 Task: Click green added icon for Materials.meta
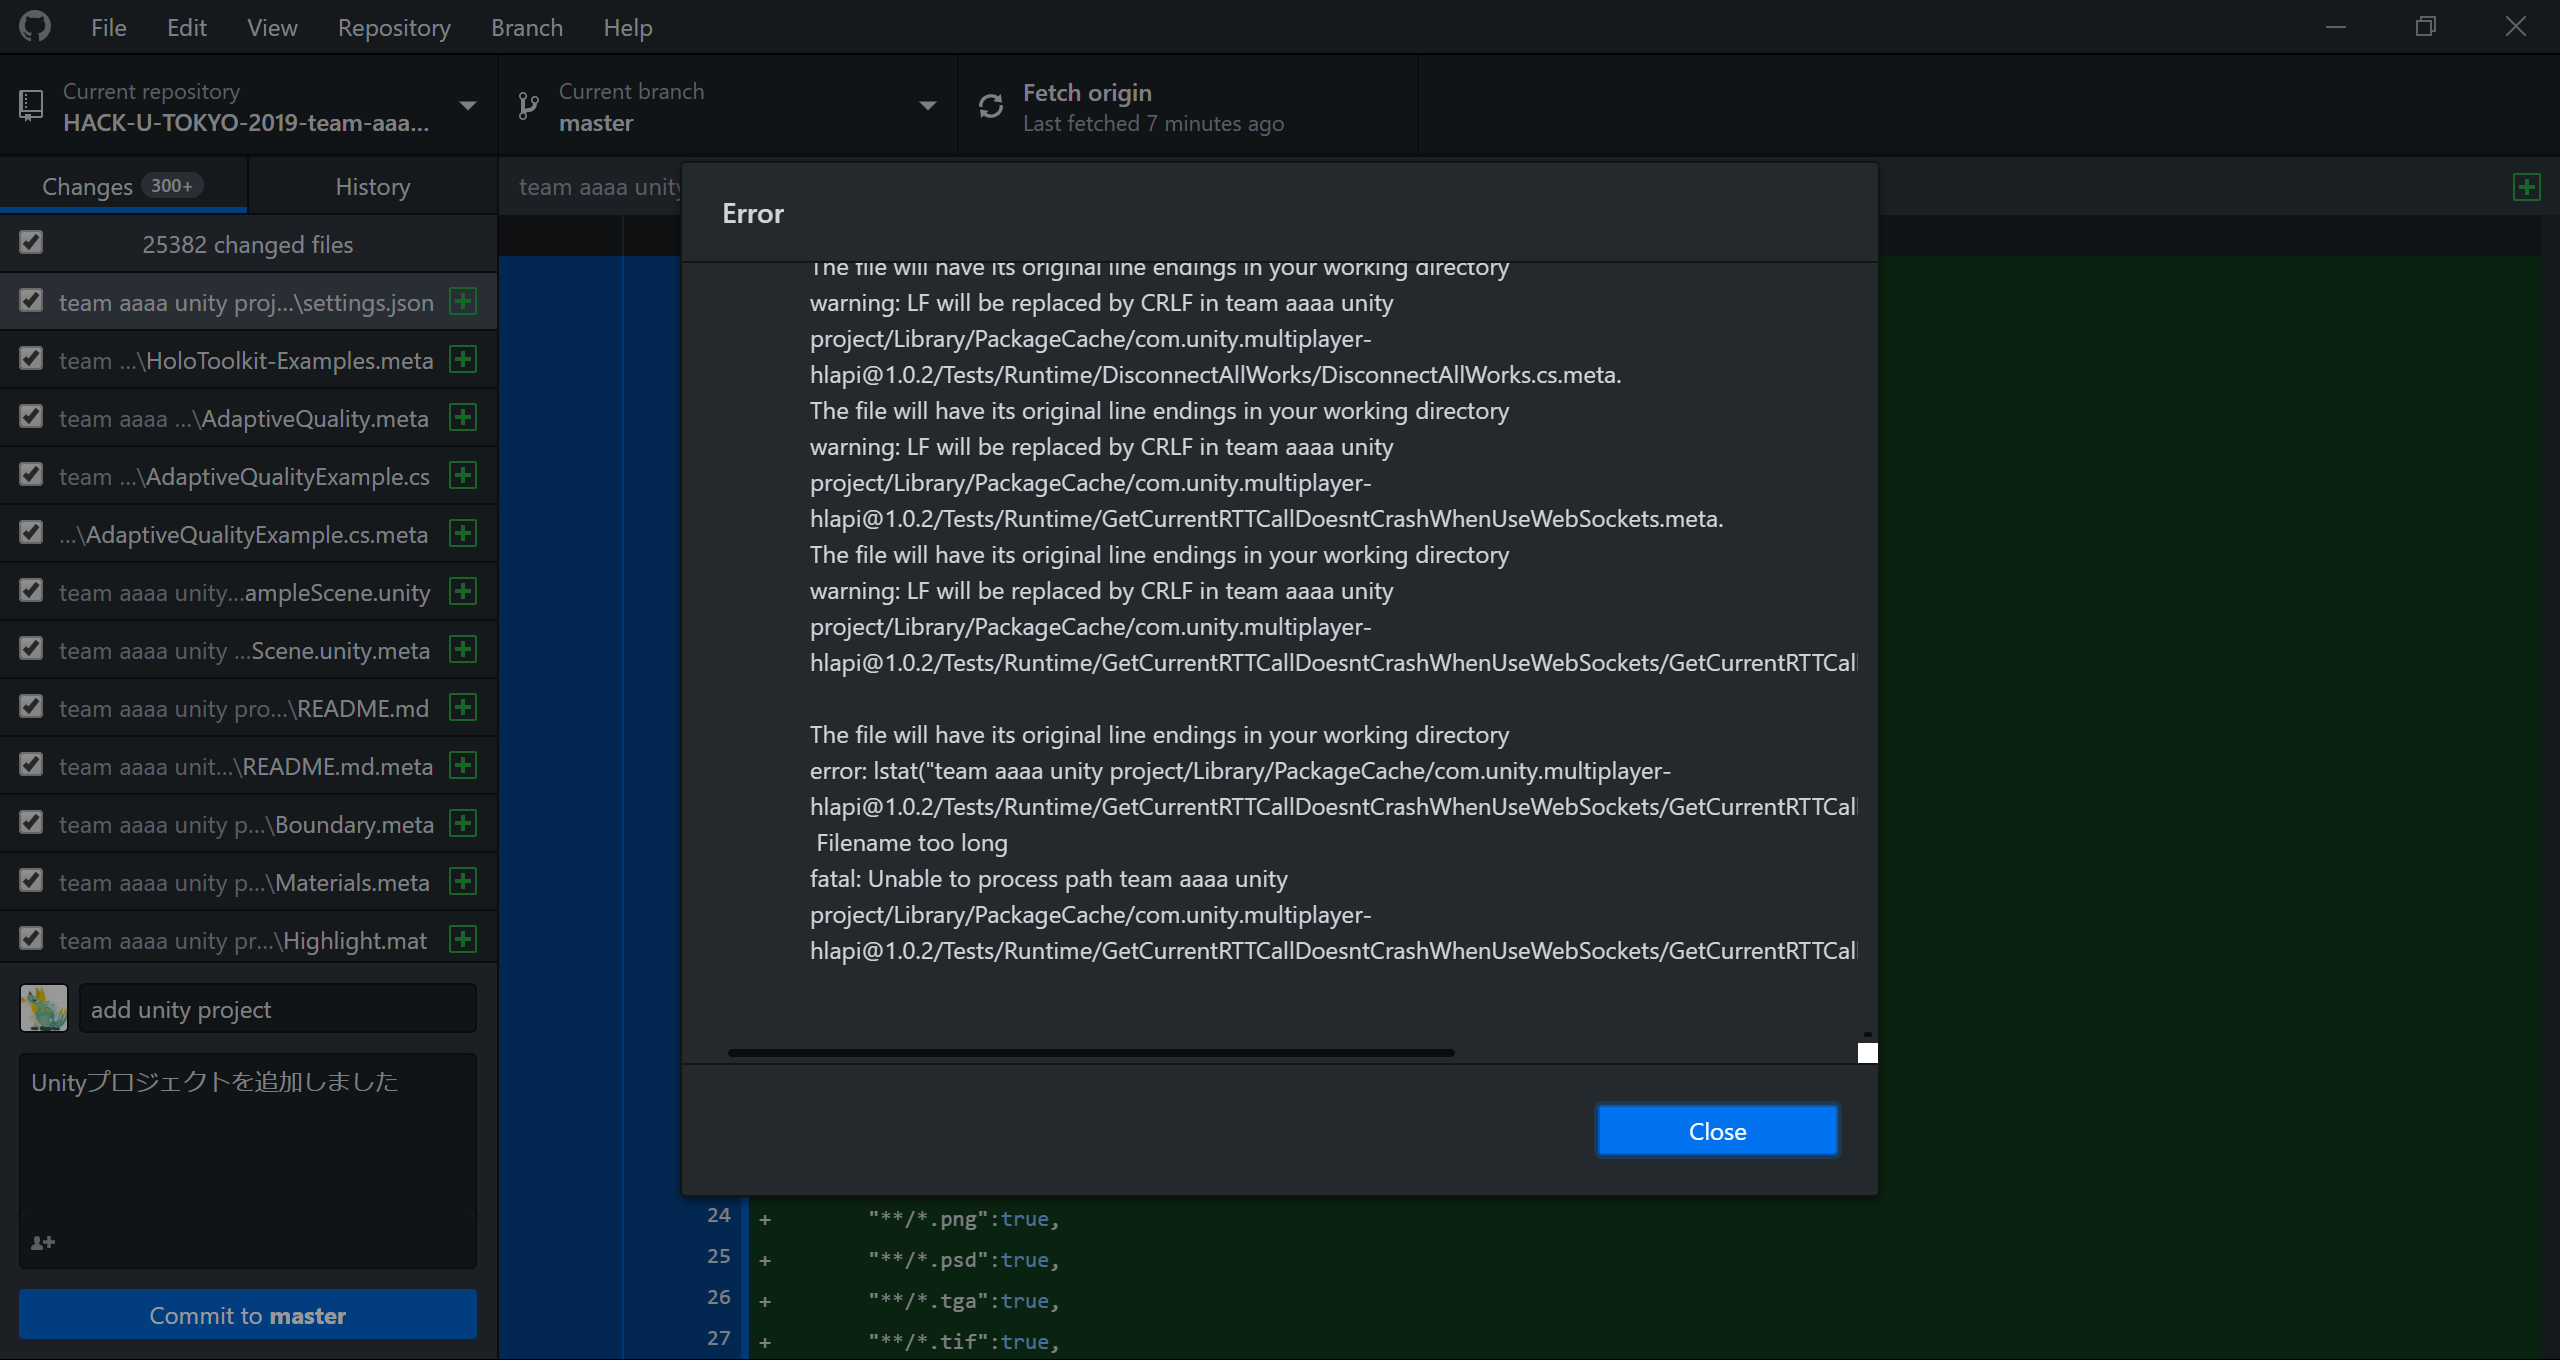tap(463, 881)
